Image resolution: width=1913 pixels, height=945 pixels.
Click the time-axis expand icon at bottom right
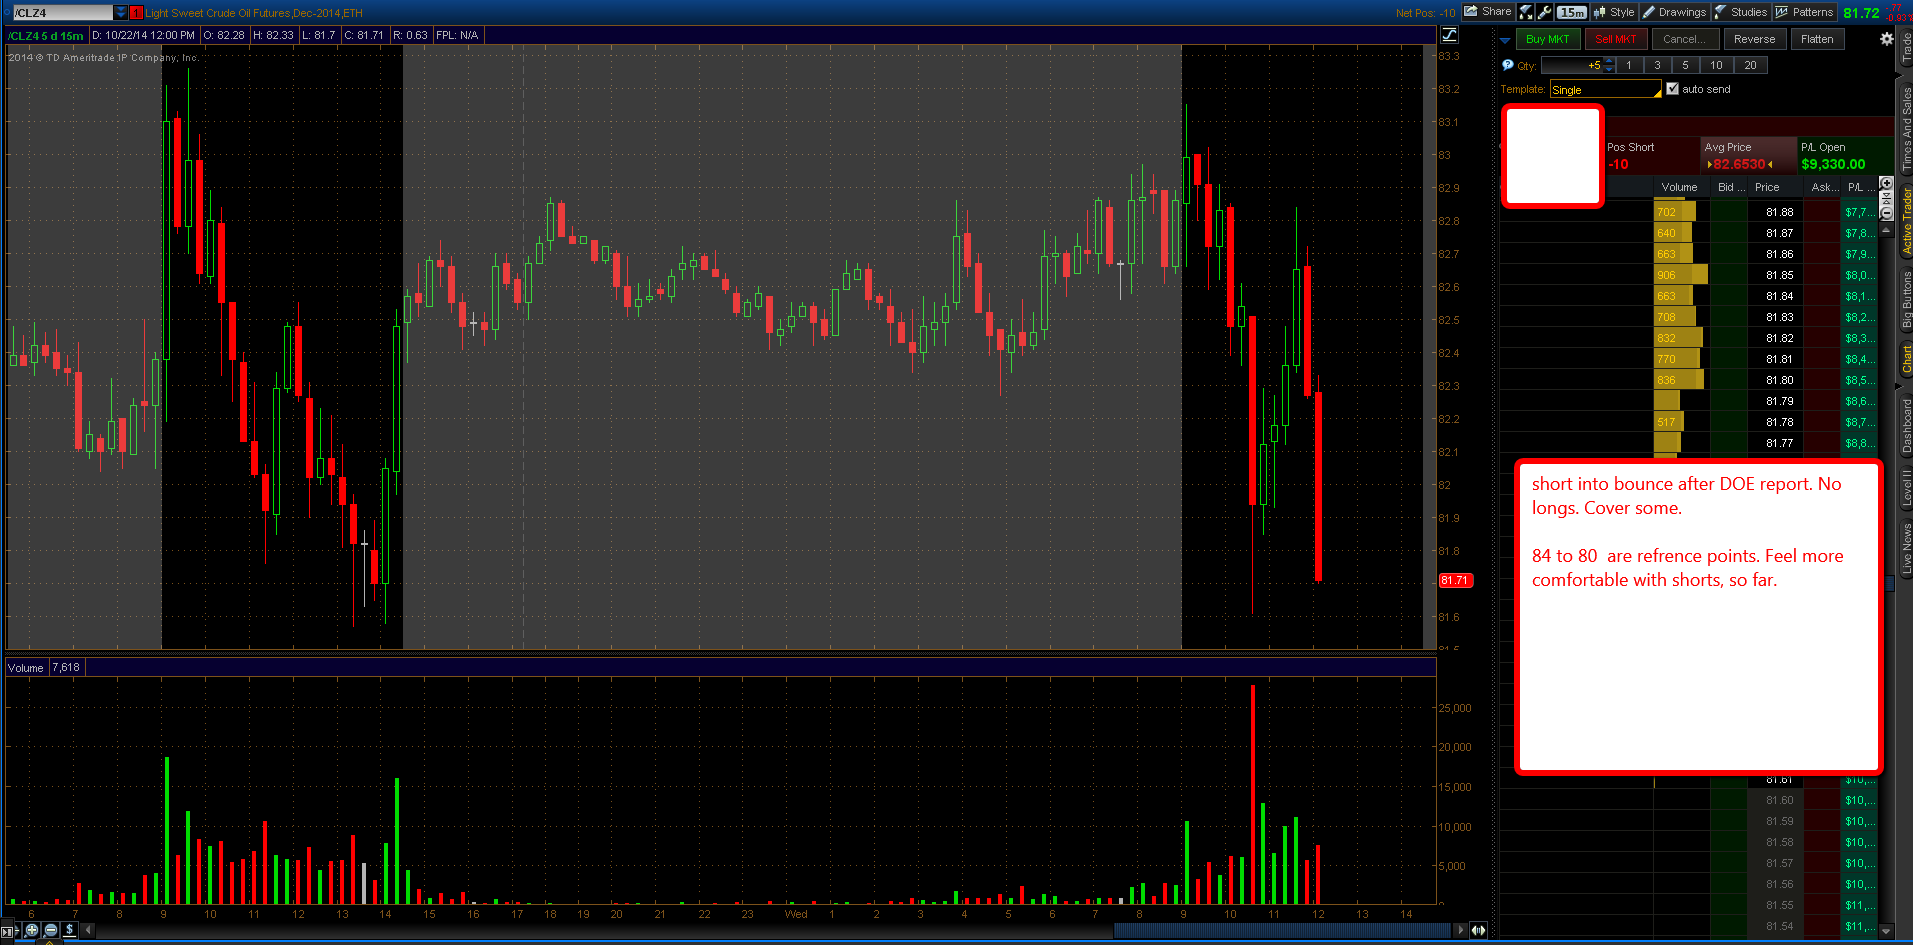point(1478,930)
